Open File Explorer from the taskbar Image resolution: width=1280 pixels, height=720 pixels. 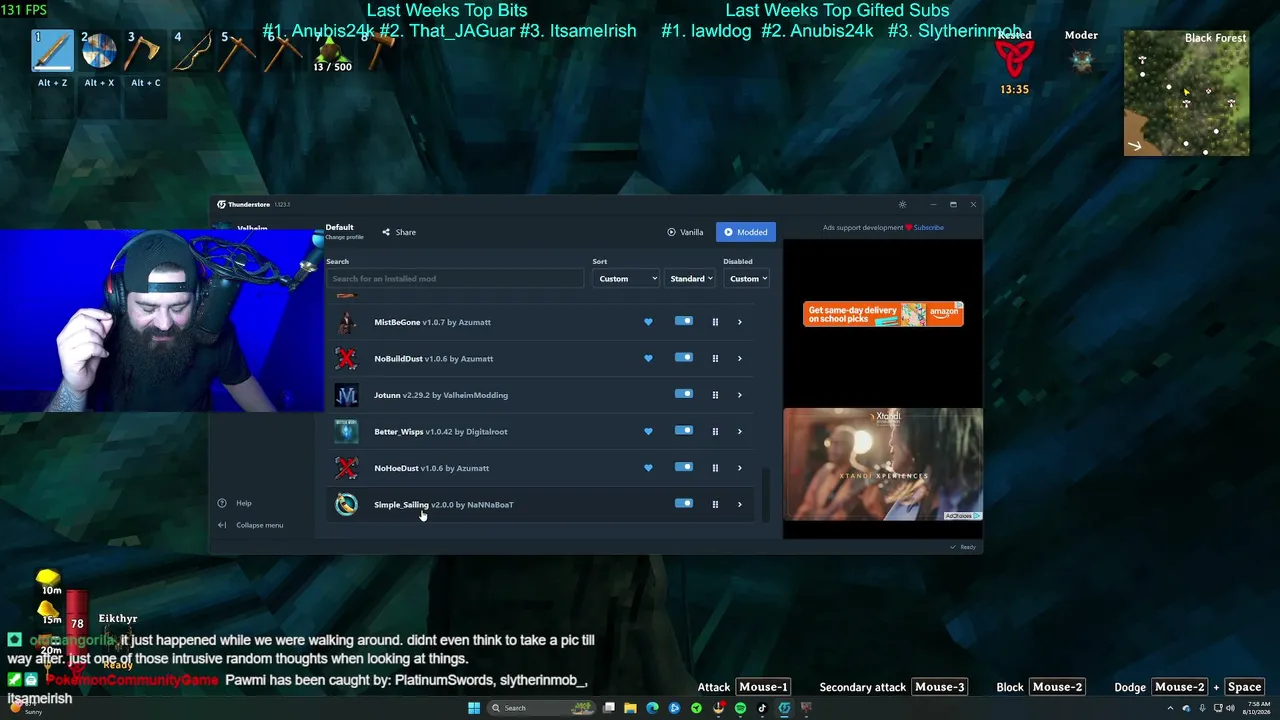click(630, 708)
